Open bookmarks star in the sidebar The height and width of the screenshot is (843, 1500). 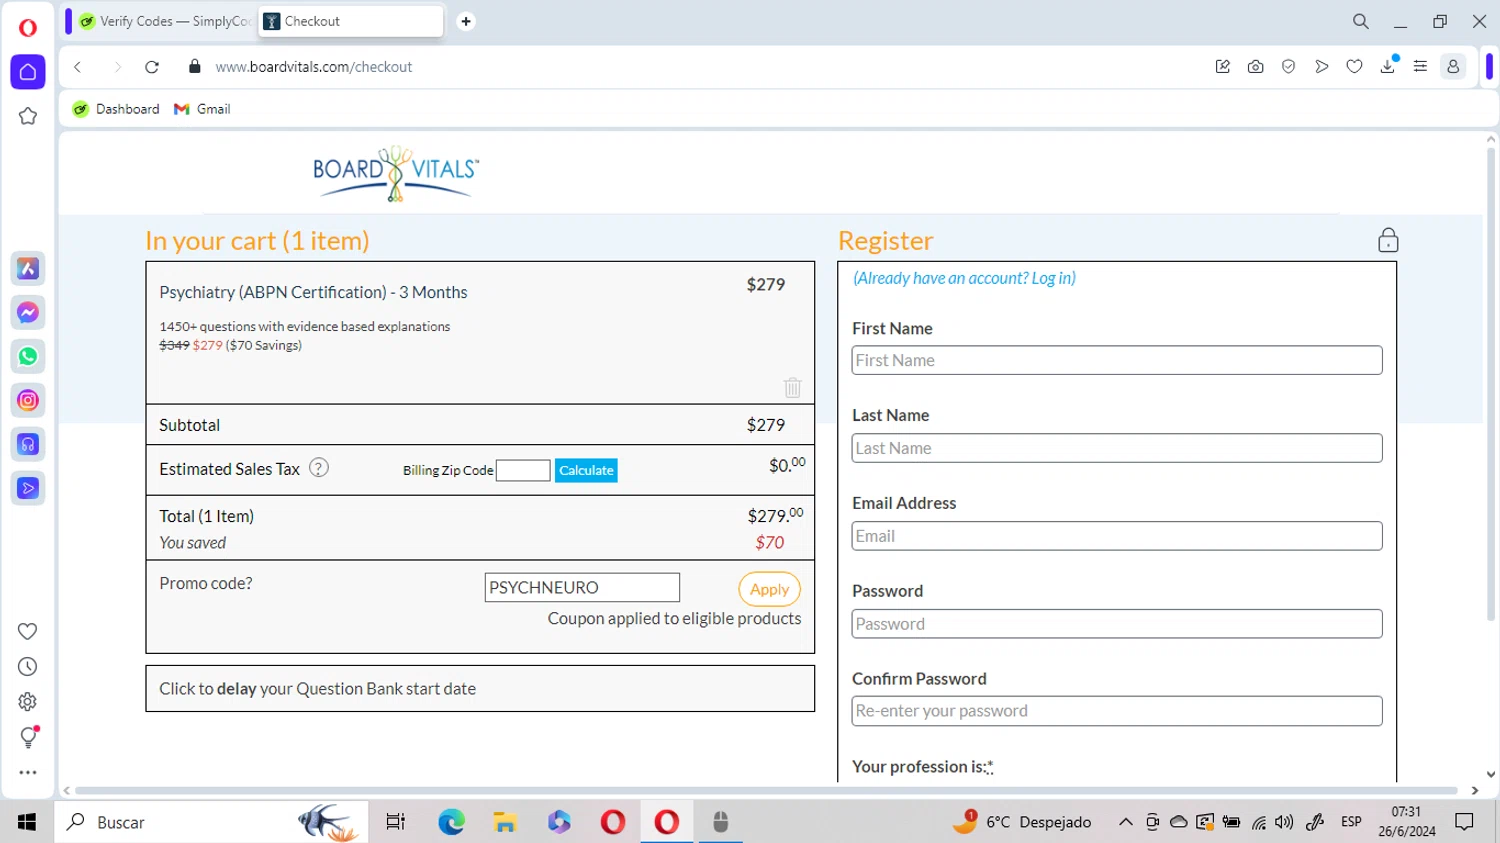(28, 116)
